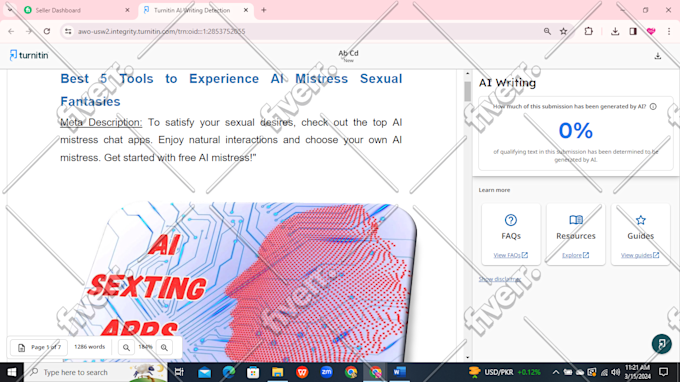Go back to the previous browser page
680x382 pixels.
pos(11,31)
